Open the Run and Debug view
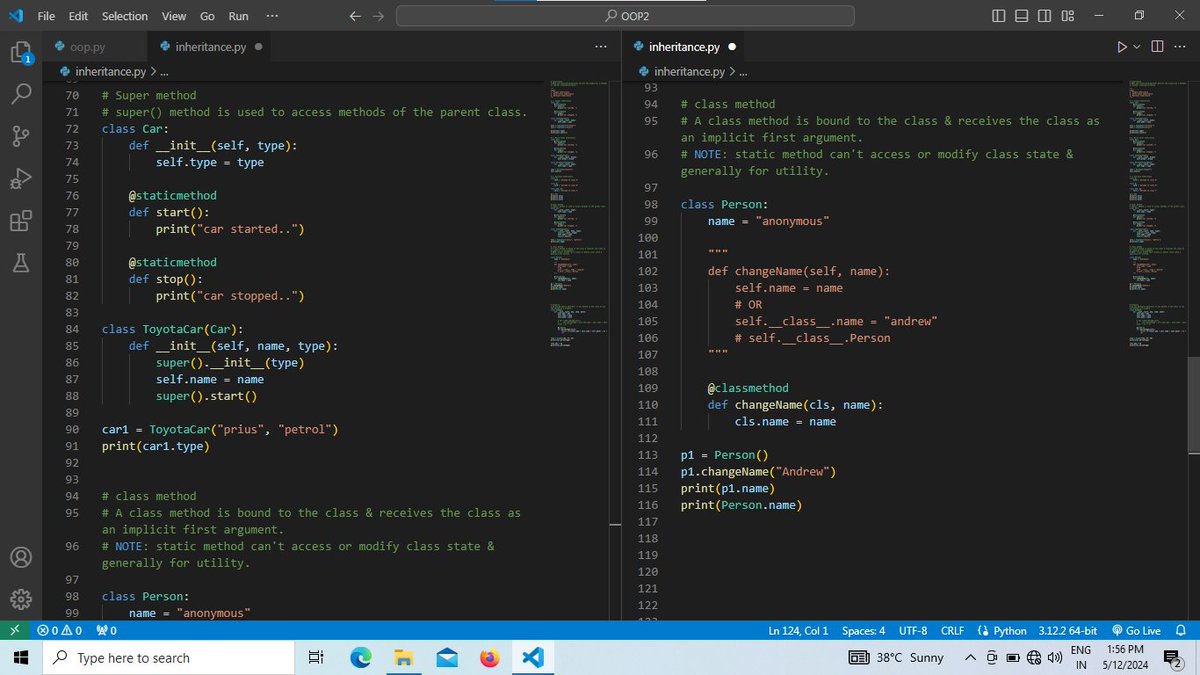This screenshot has width=1200, height=675. pyautogui.click(x=22, y=178)
